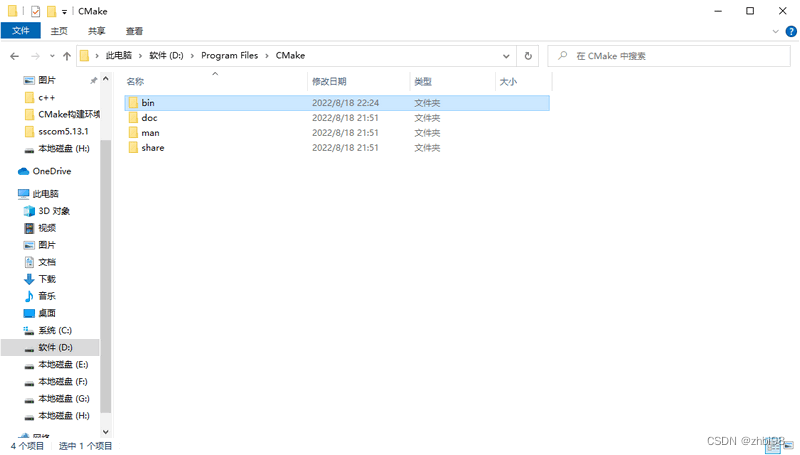This screenshot has height=455, width=800.
Task: Open the CMake构建环境 quick access folder
Action: click(69, 114)
